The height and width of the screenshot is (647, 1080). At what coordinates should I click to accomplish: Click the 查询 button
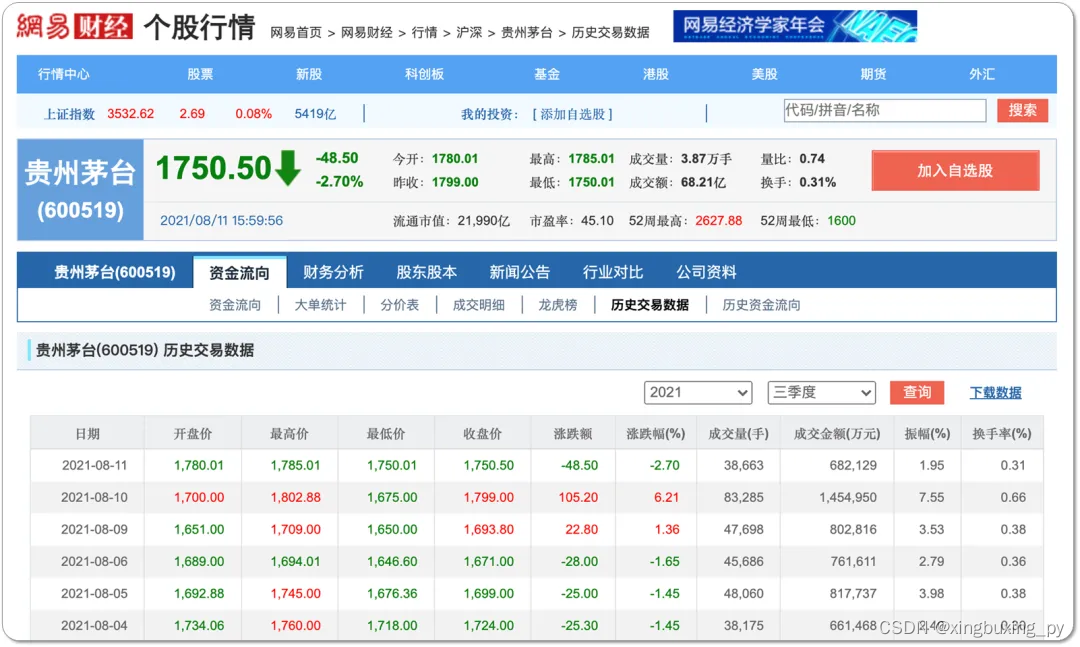[917, 393]
